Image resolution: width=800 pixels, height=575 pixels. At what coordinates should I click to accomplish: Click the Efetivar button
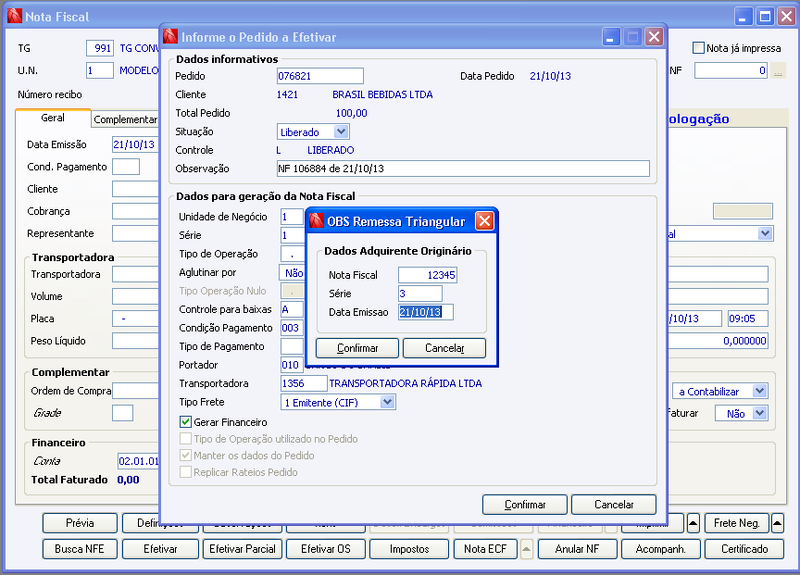click(161, 549)
